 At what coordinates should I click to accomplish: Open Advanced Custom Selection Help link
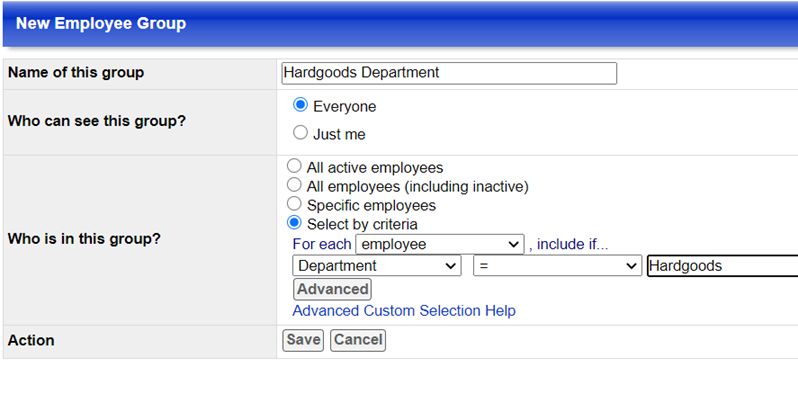pyautogui.click(x=404, y=311)
